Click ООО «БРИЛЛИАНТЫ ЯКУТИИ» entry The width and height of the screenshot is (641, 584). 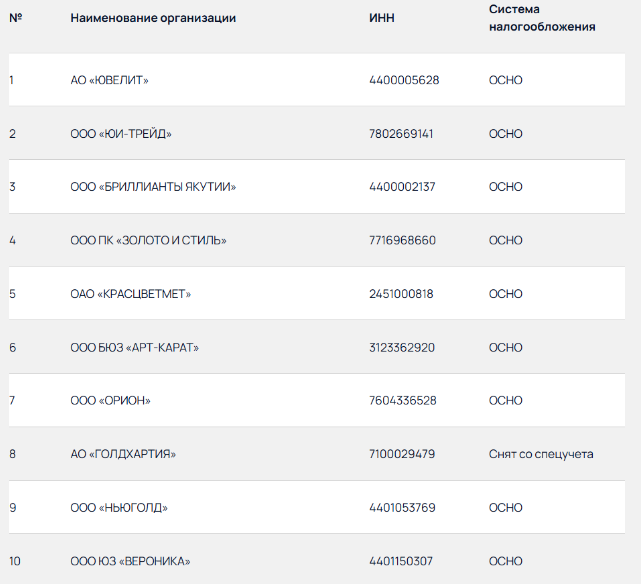[153, 187]
